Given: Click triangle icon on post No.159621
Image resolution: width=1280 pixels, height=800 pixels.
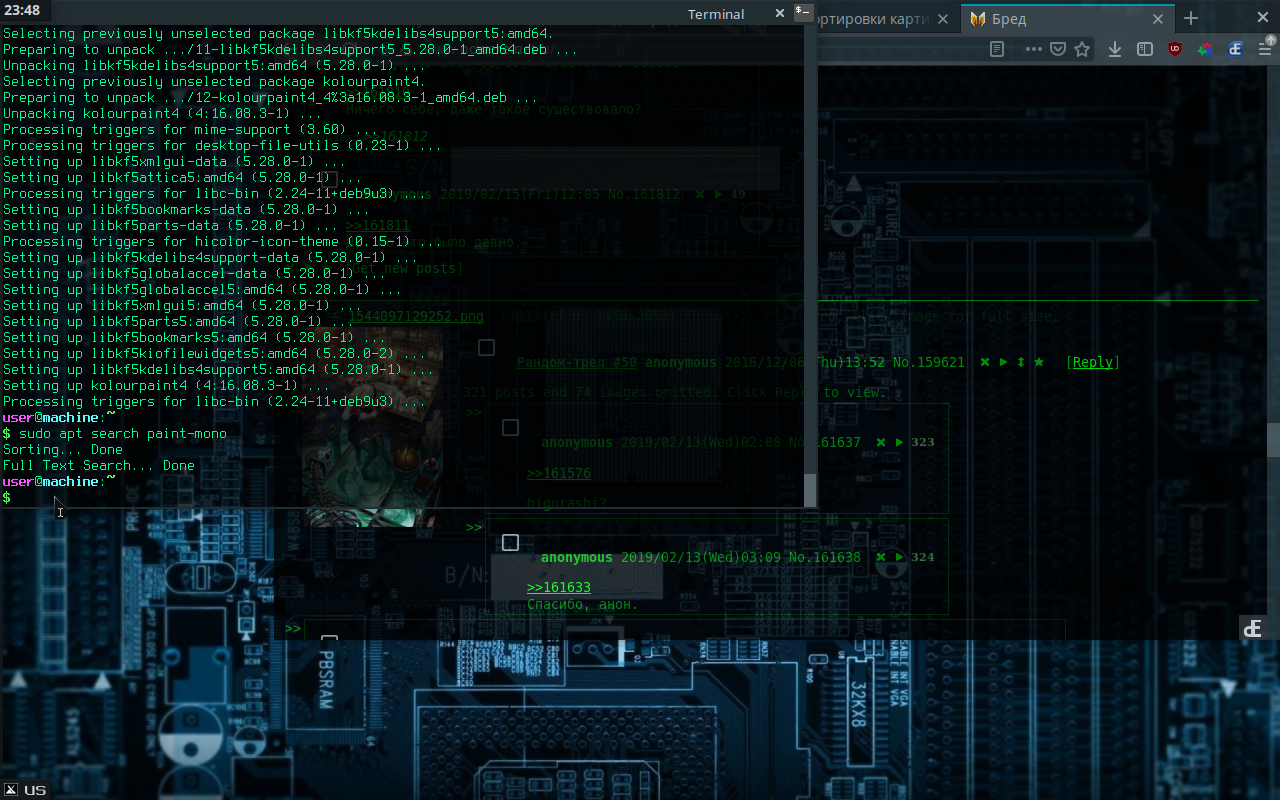Looking at the screenshot, I should click(x=1003, y=362).
